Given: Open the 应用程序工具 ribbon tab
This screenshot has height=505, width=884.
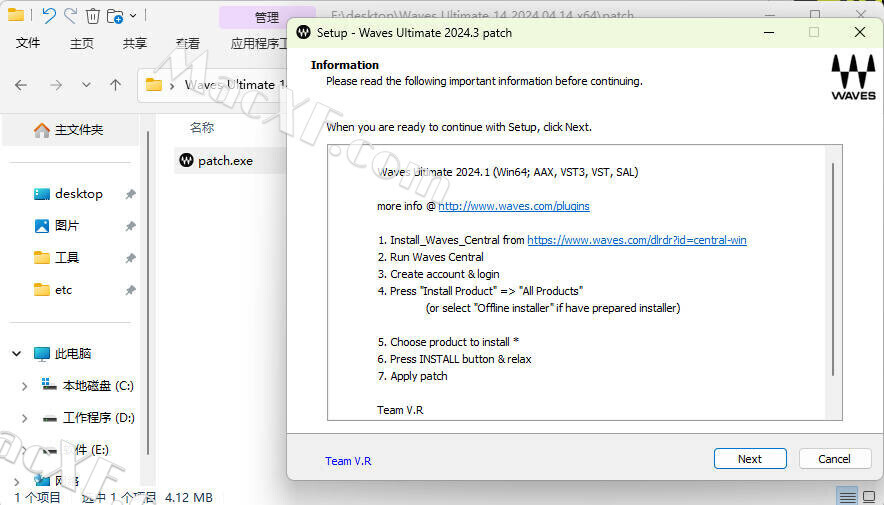Looking at the screenshot, I should [x=259, y=43].
